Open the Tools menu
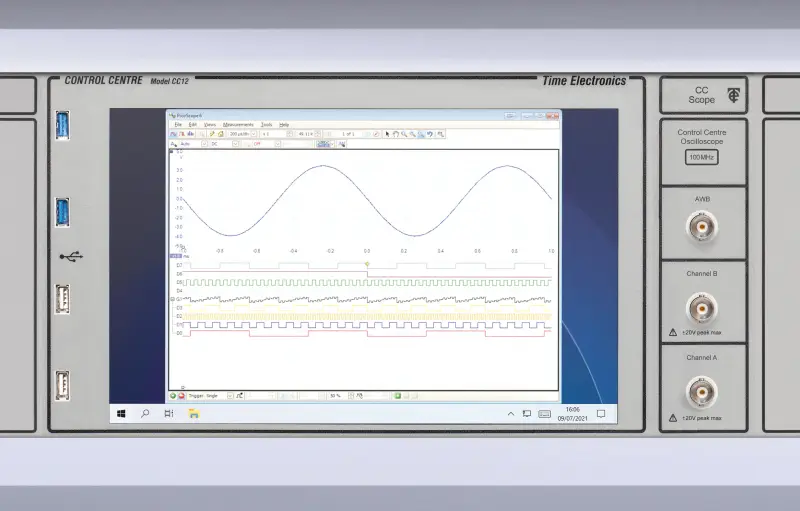800x511 pixels. tap(266, 124)
